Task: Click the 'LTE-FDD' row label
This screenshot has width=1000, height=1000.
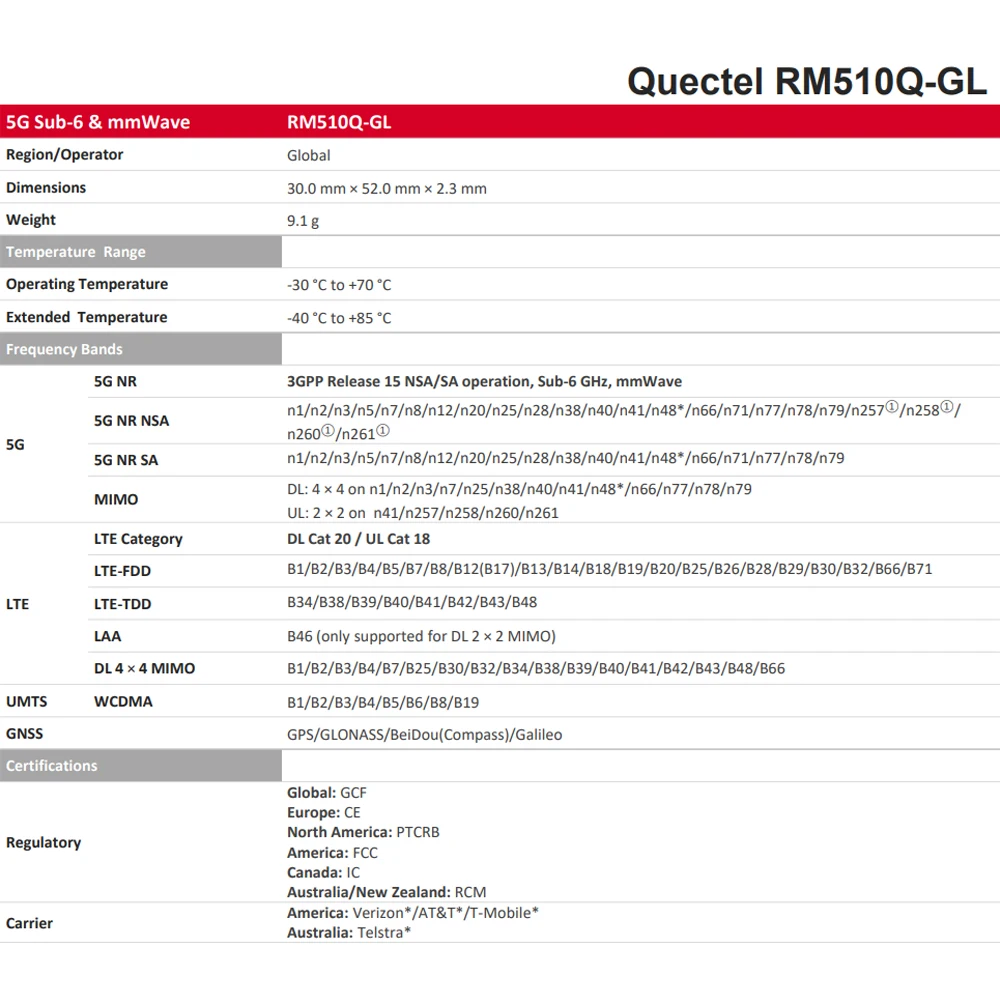Action: click(x=122, y=571)
